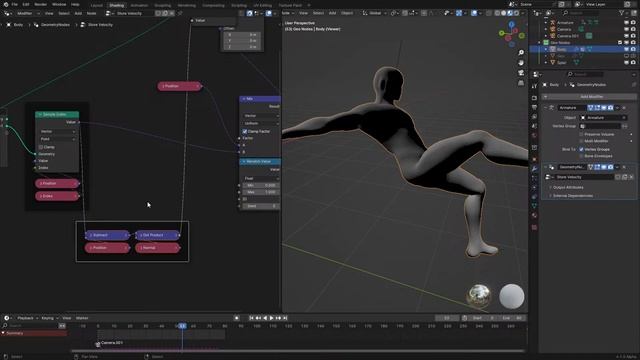Toggle viewport overlays icon

[x=474, y=13]
